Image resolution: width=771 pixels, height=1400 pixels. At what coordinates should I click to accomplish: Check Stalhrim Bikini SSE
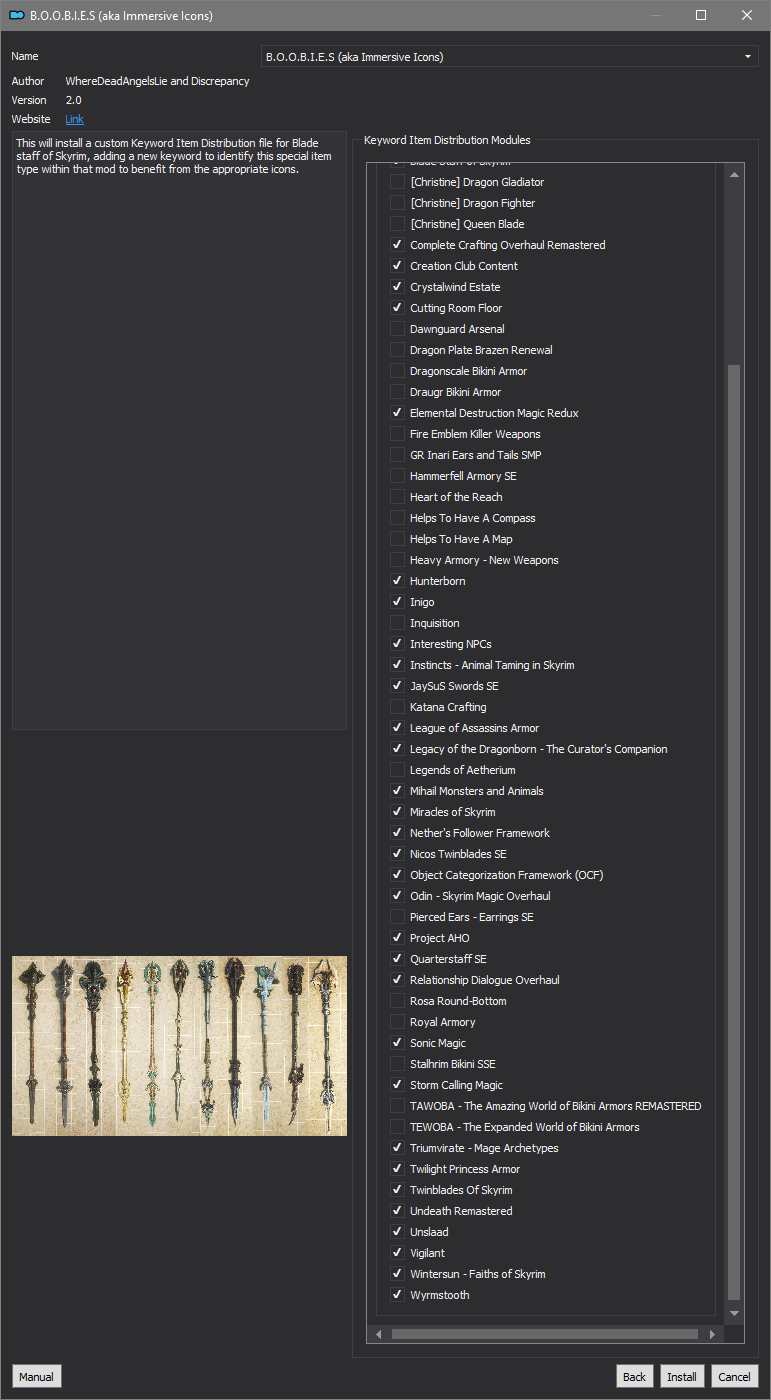click(397, 1064)
